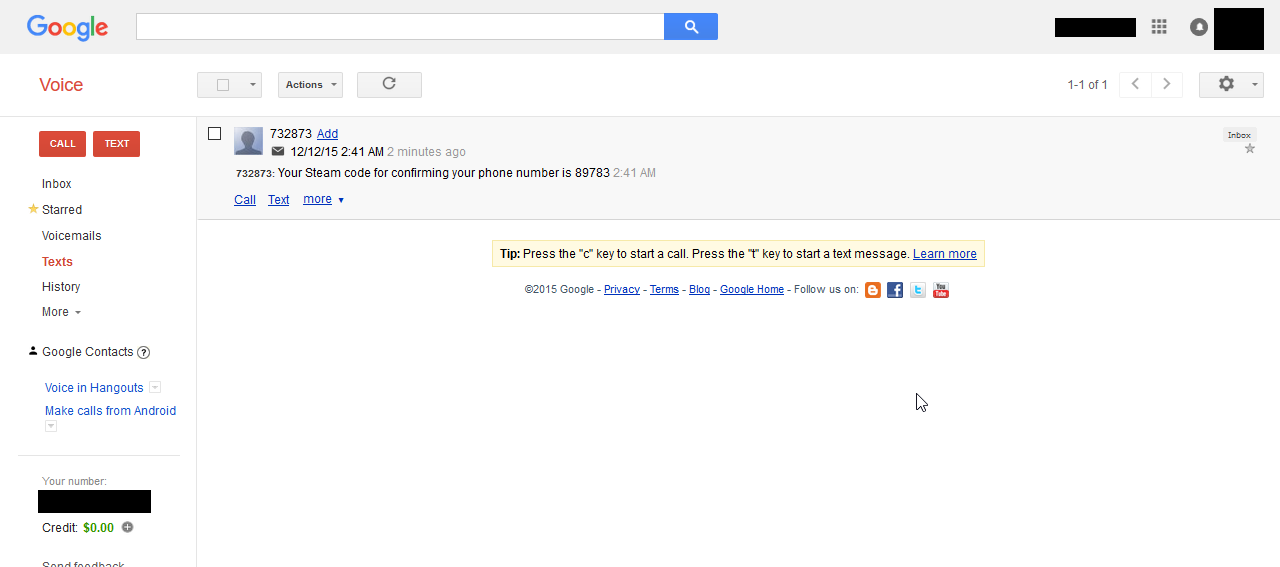Open the Google notifications bell
Screen dimensions: 1280x567
tap(1198, 27)
